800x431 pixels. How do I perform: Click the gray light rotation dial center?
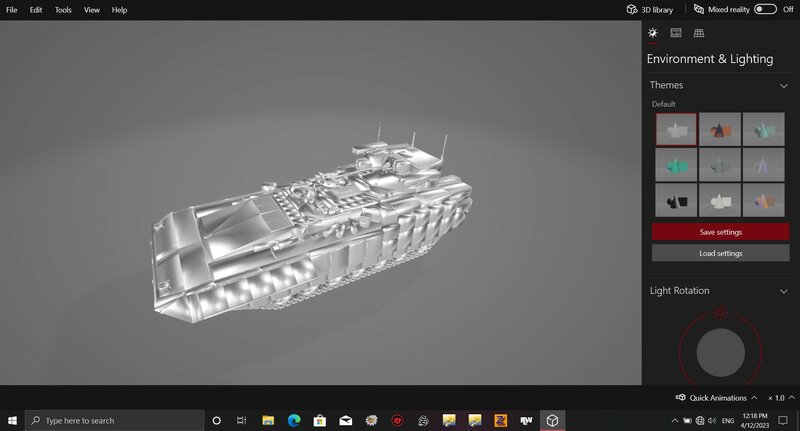point(720,352)
